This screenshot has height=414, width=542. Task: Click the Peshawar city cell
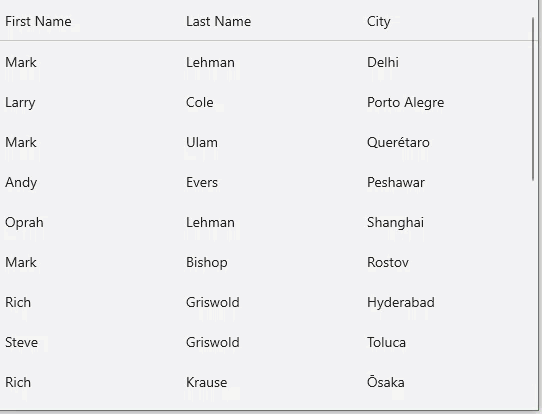[x=396, y=182]
